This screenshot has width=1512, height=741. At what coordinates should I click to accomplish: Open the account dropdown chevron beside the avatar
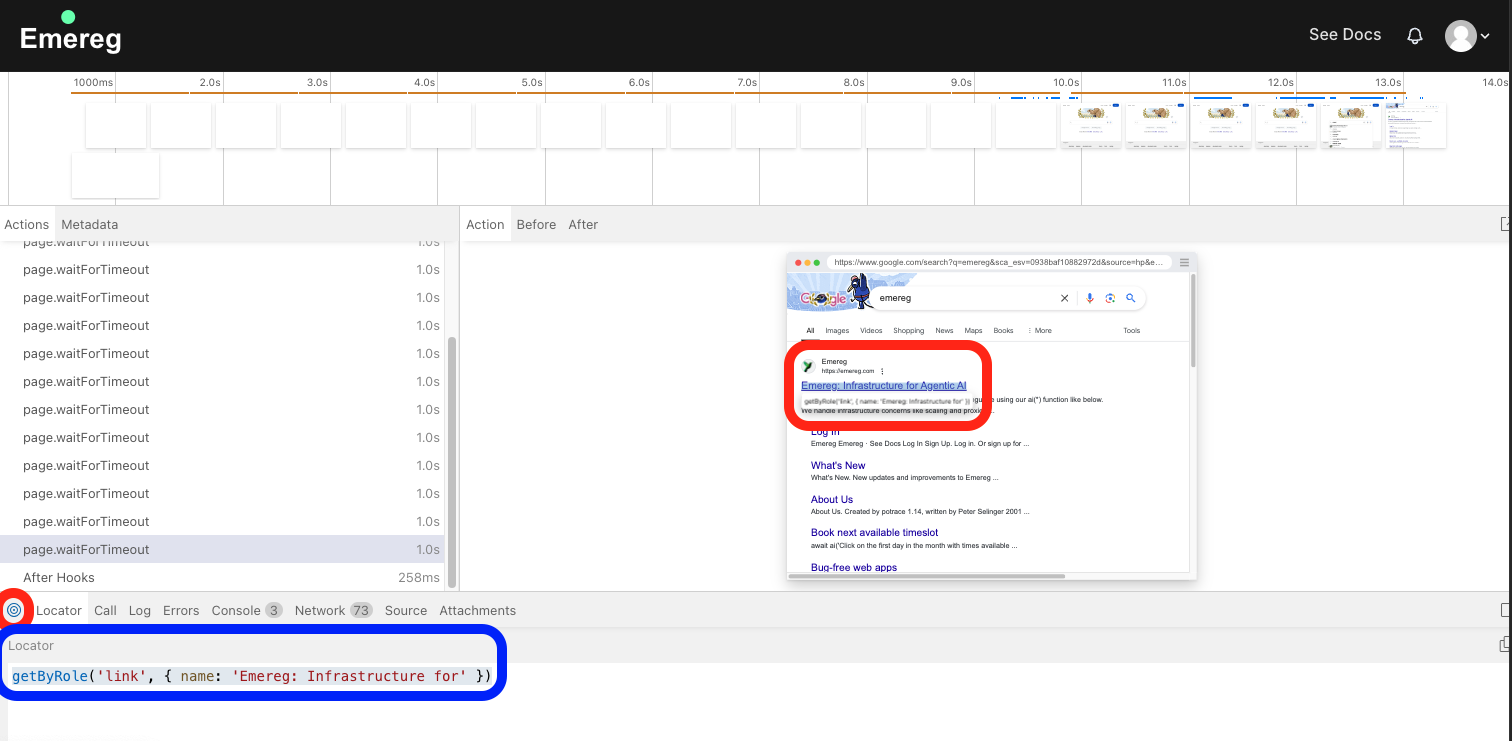point(1485,35)
